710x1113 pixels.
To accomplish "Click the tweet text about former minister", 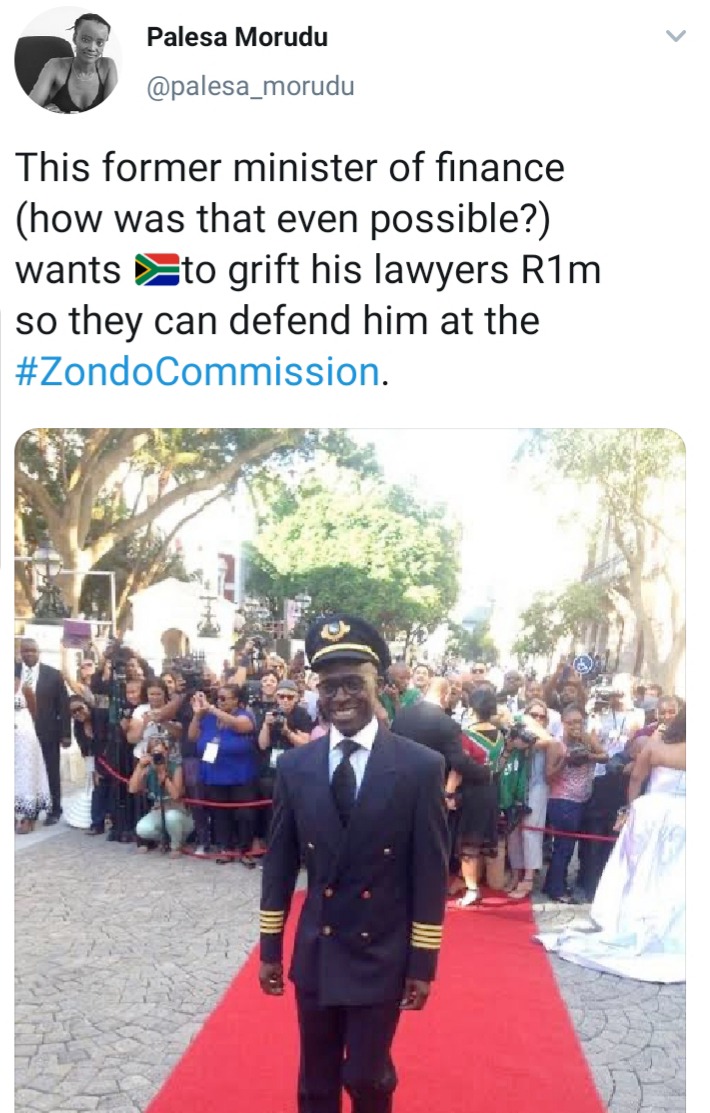I will tap(307, 270).
